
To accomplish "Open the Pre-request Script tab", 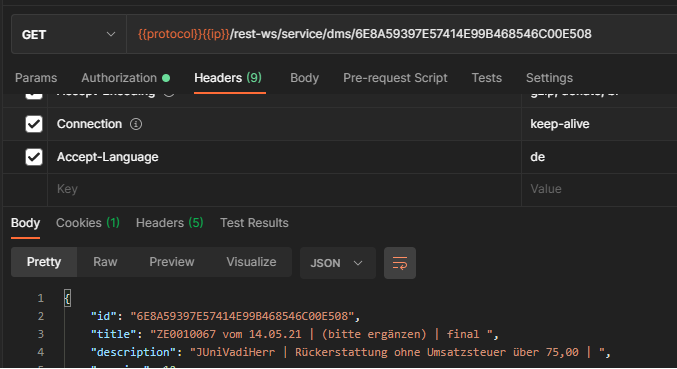I will 395,78.
